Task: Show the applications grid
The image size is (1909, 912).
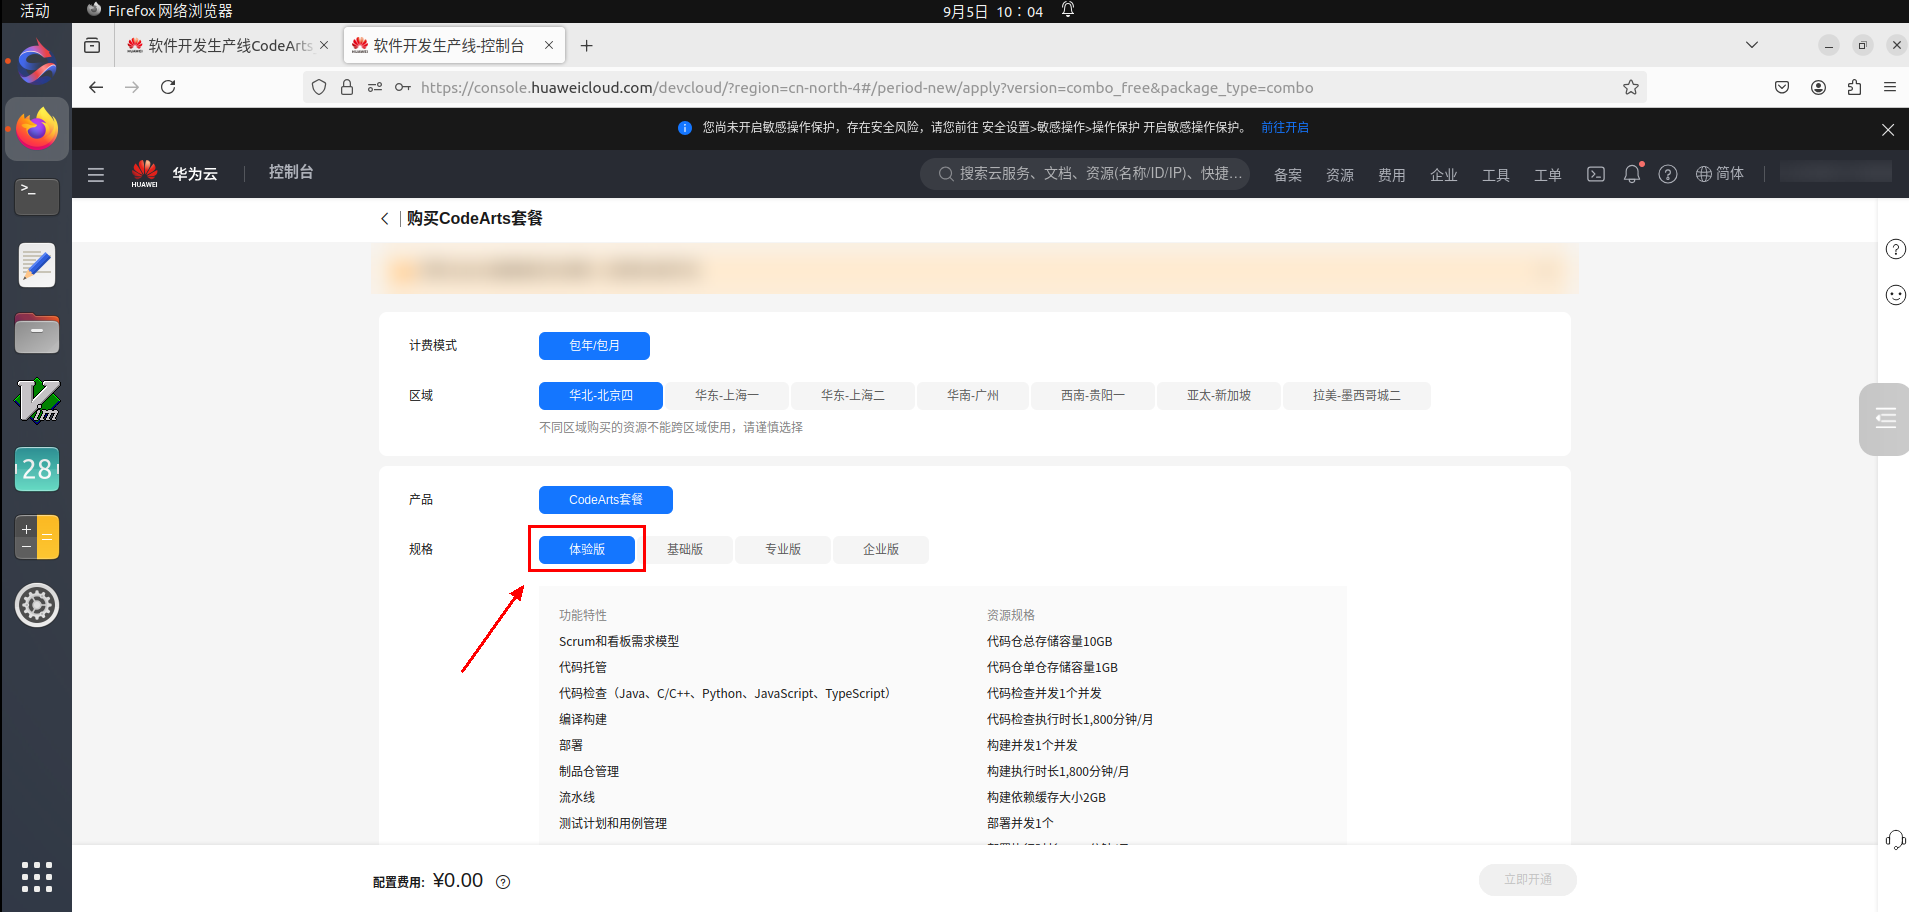Action: pyautogui.click(x=37, y=876)
